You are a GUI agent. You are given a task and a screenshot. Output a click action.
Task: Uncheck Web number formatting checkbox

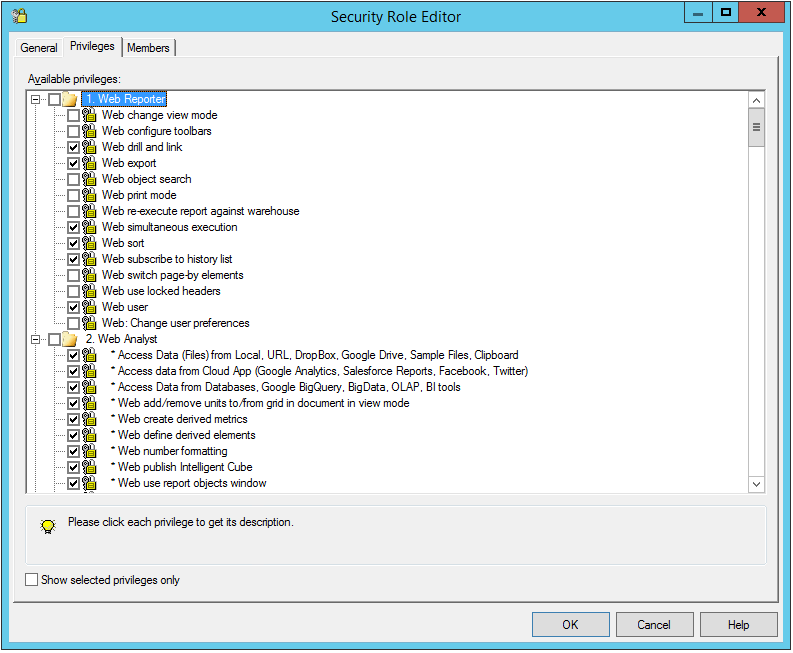73,451
